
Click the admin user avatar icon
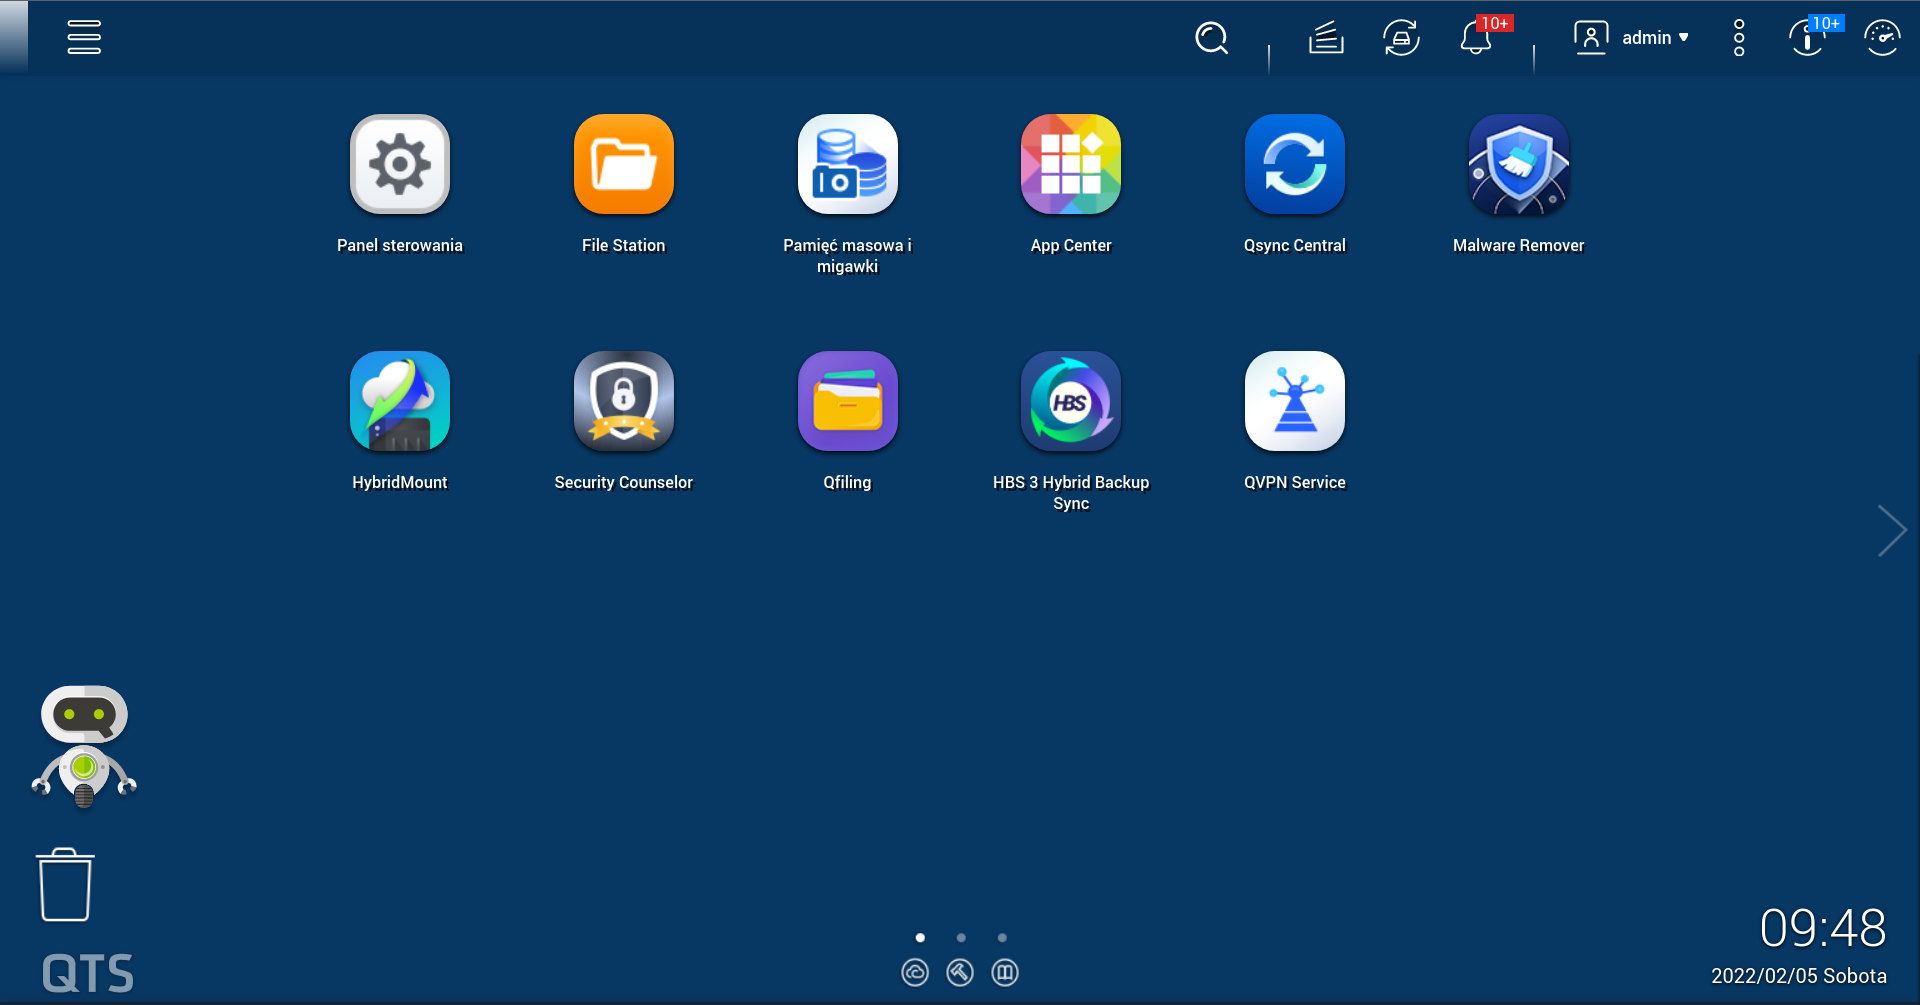(1591, 38)
